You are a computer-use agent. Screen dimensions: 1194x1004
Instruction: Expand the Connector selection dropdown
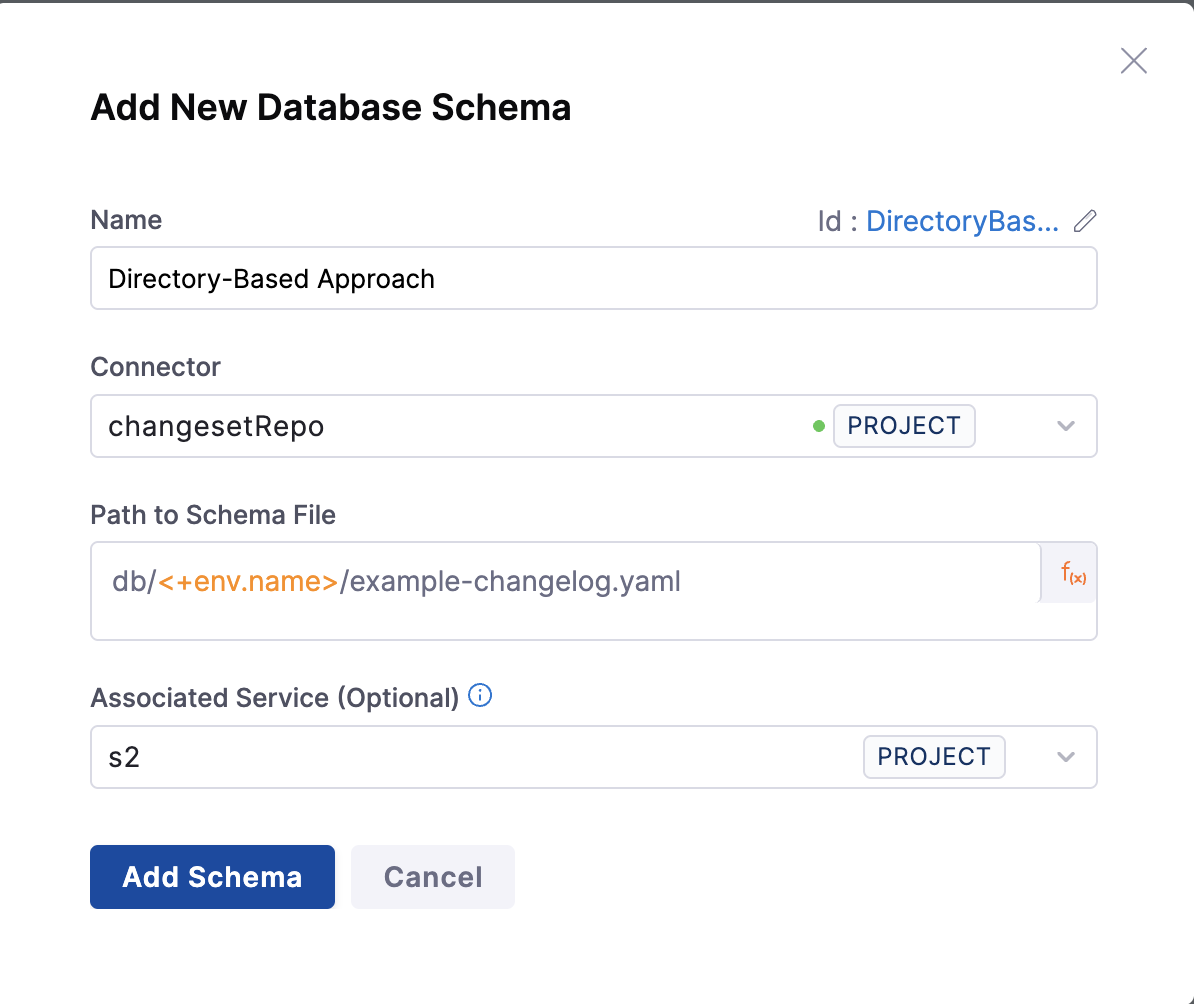point(1066,425)
